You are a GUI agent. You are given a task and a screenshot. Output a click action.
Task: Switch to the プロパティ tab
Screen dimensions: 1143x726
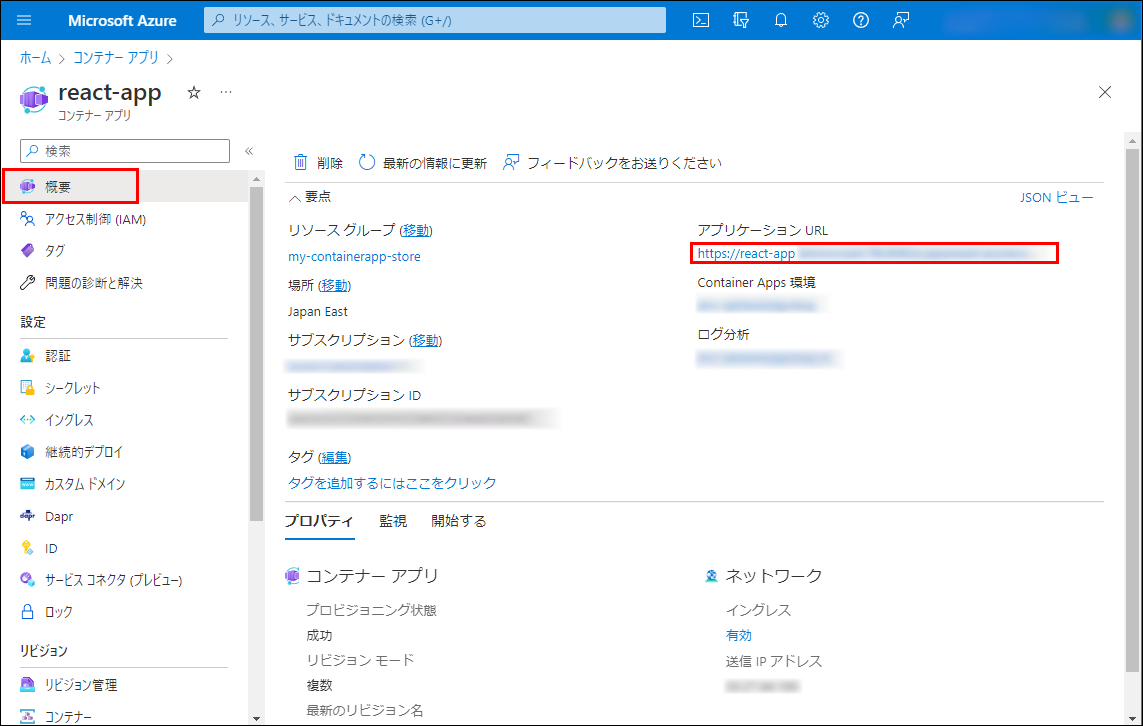tap(319, 521)
